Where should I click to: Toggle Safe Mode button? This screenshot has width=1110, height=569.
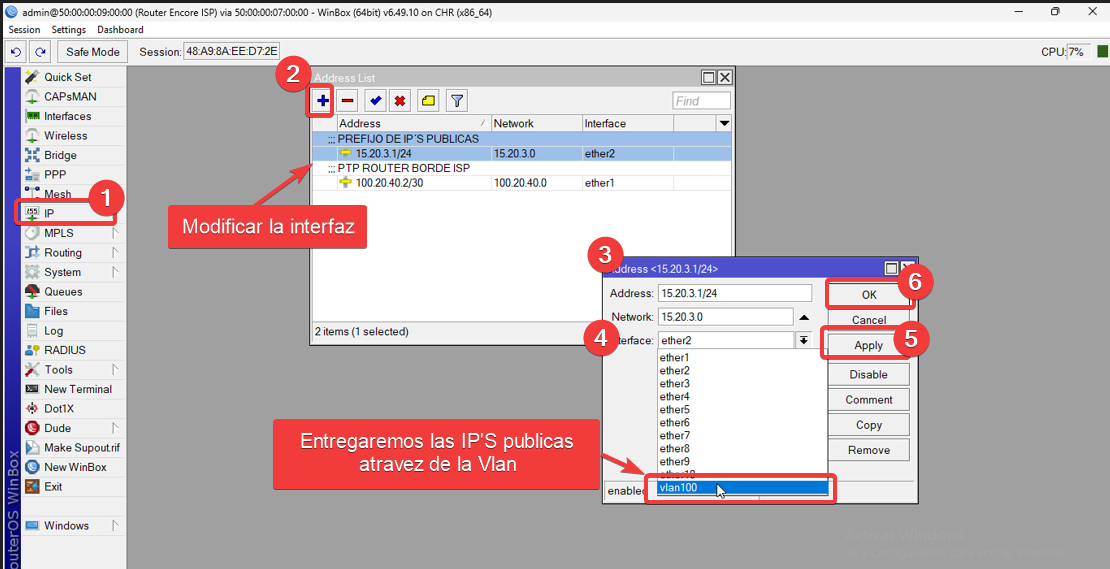93,52
